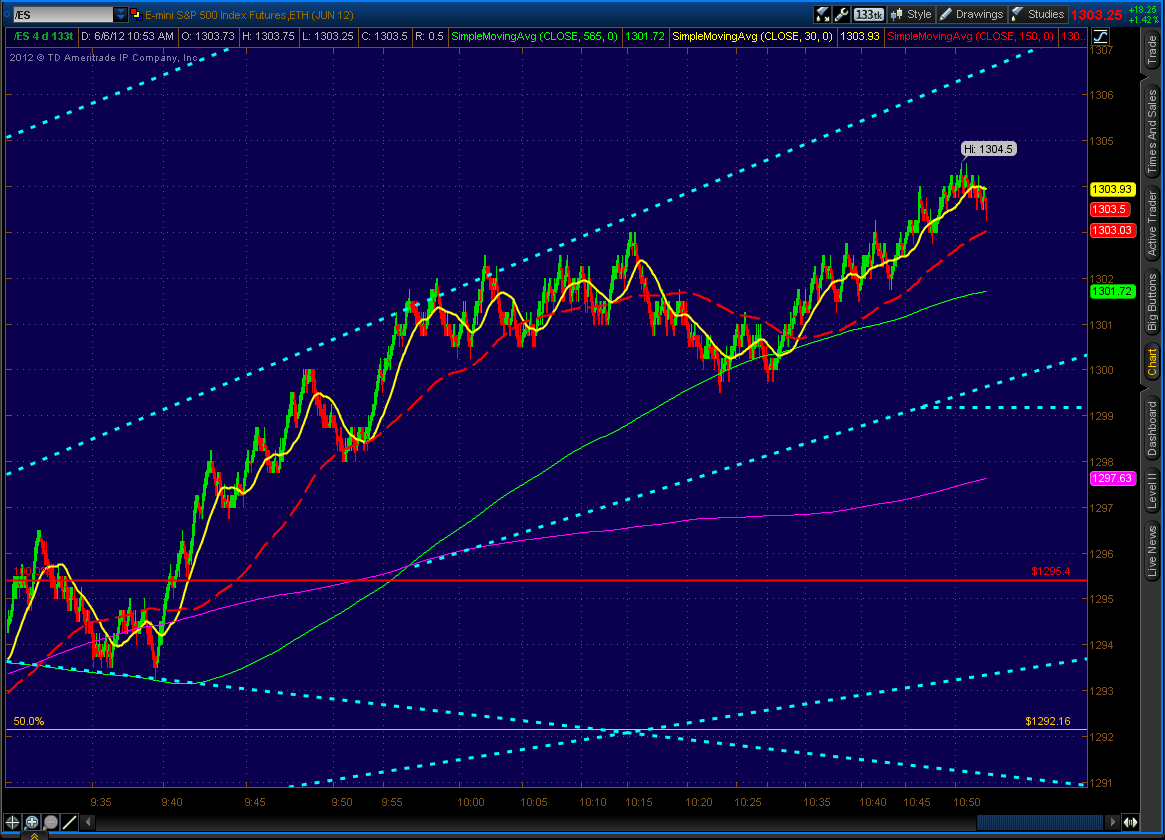Open the Times And Sales side tab
This screenshot has width=1165, height=840.
(1152, 131)
